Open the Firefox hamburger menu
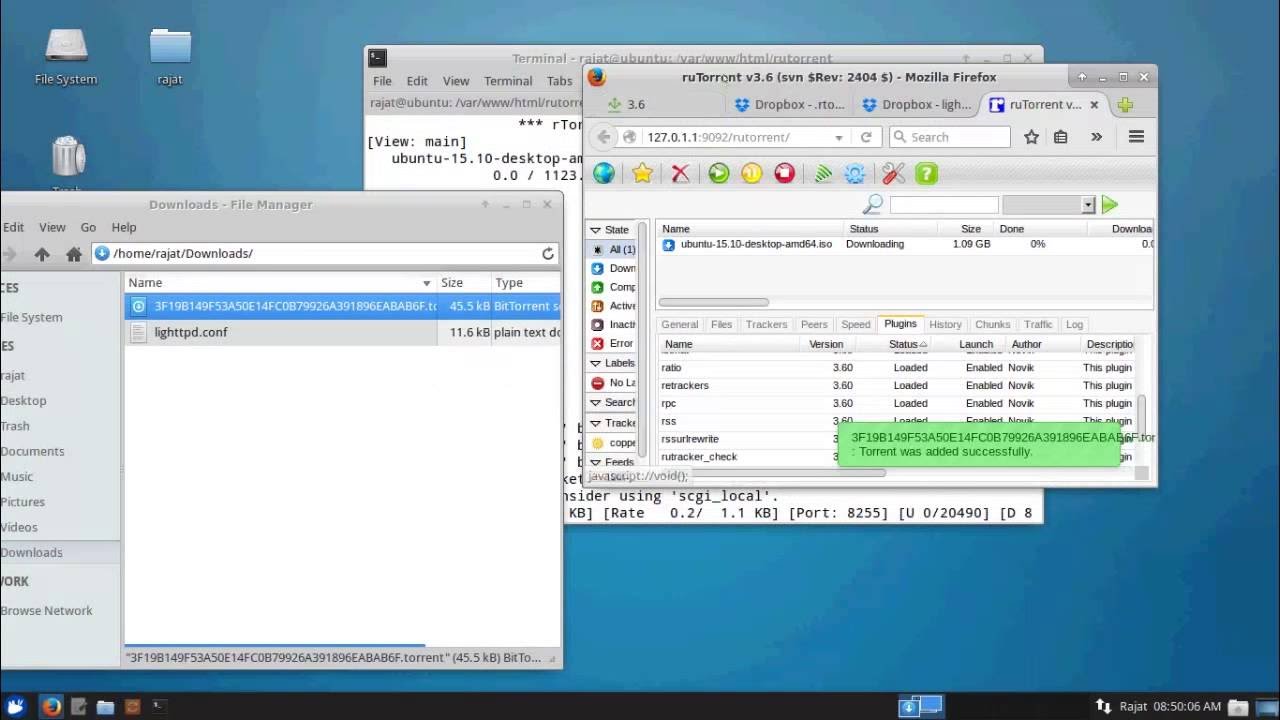 [1136, 137]
